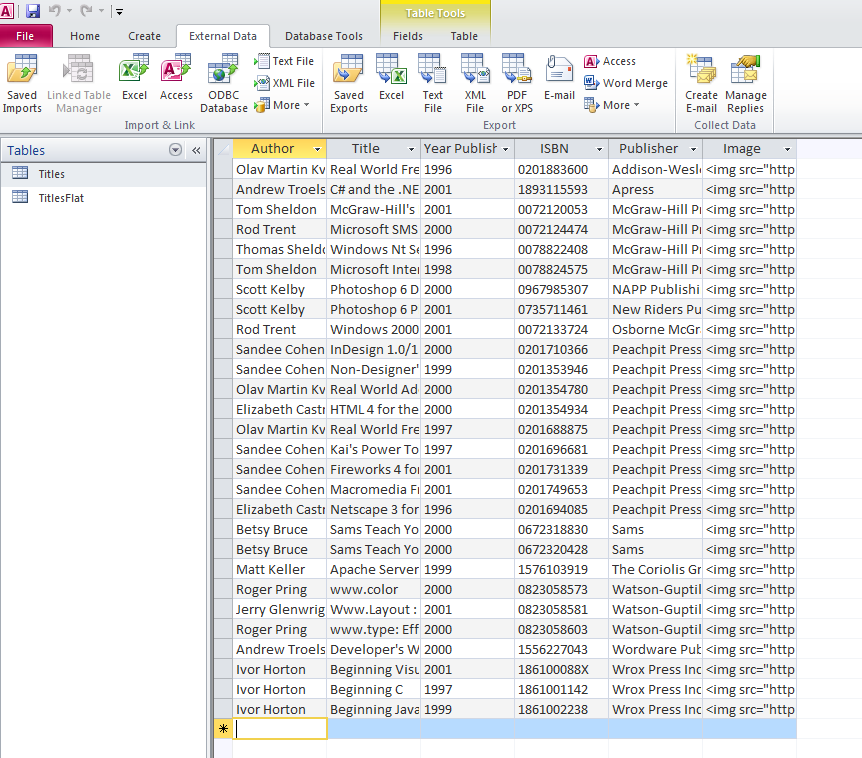The image size is (862, 758).
Task: Click the Undo button
Action: coord(55,10)
